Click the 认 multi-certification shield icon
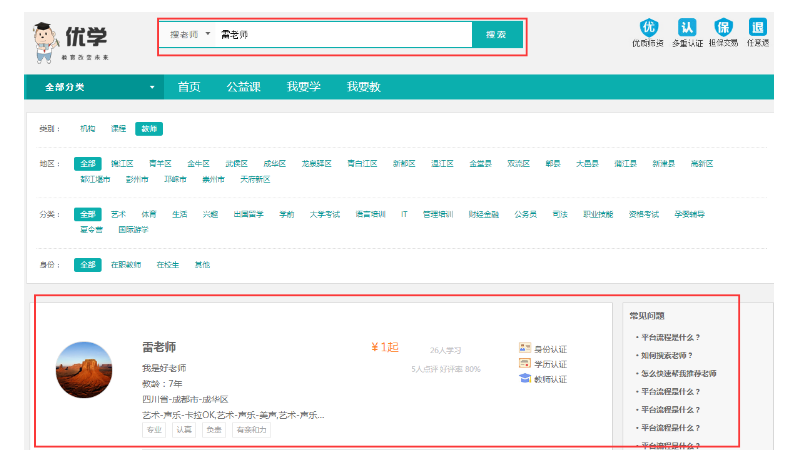790x473 pixels. [685, 27]
